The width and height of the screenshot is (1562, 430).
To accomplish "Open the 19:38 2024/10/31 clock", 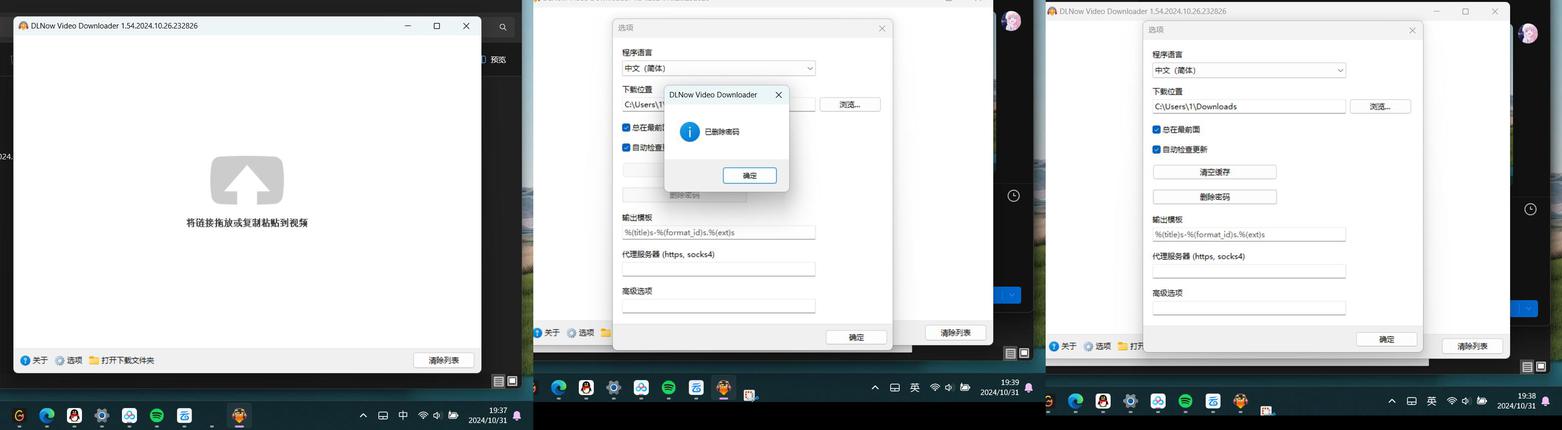I will 1517,401.
